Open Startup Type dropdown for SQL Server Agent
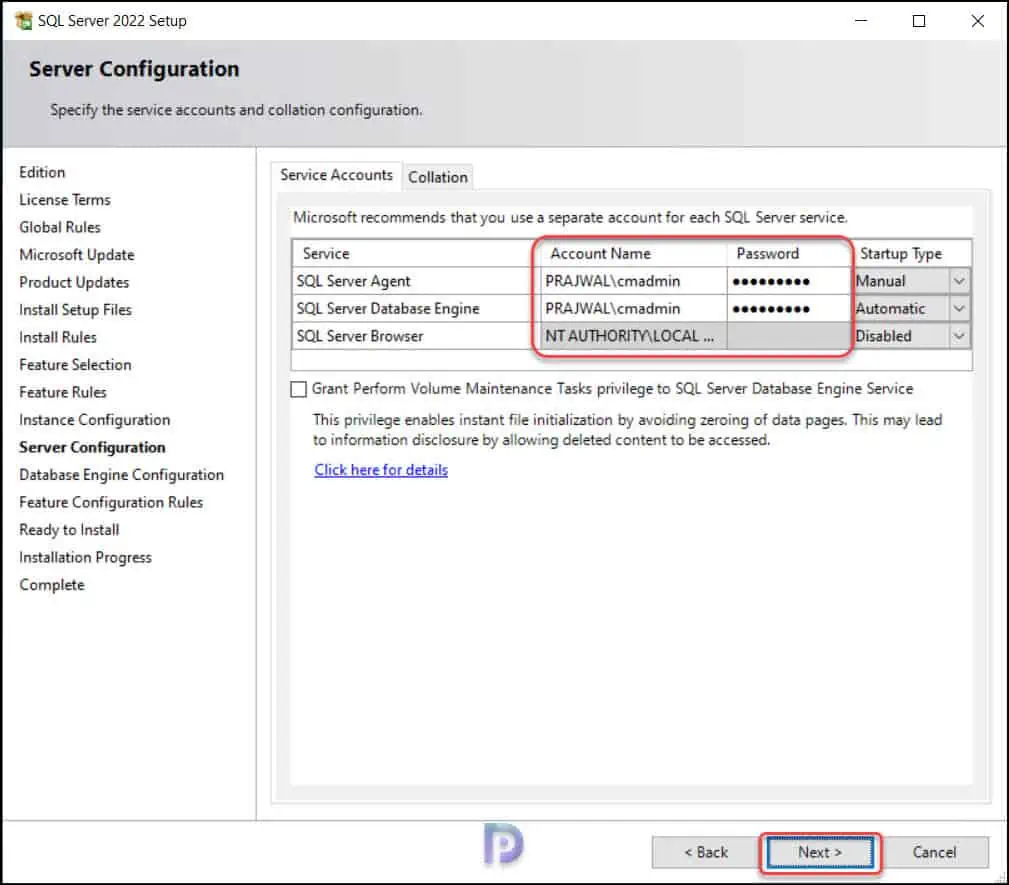The height and width of the screenshot is (885, 1009). (x=959, y=281)
